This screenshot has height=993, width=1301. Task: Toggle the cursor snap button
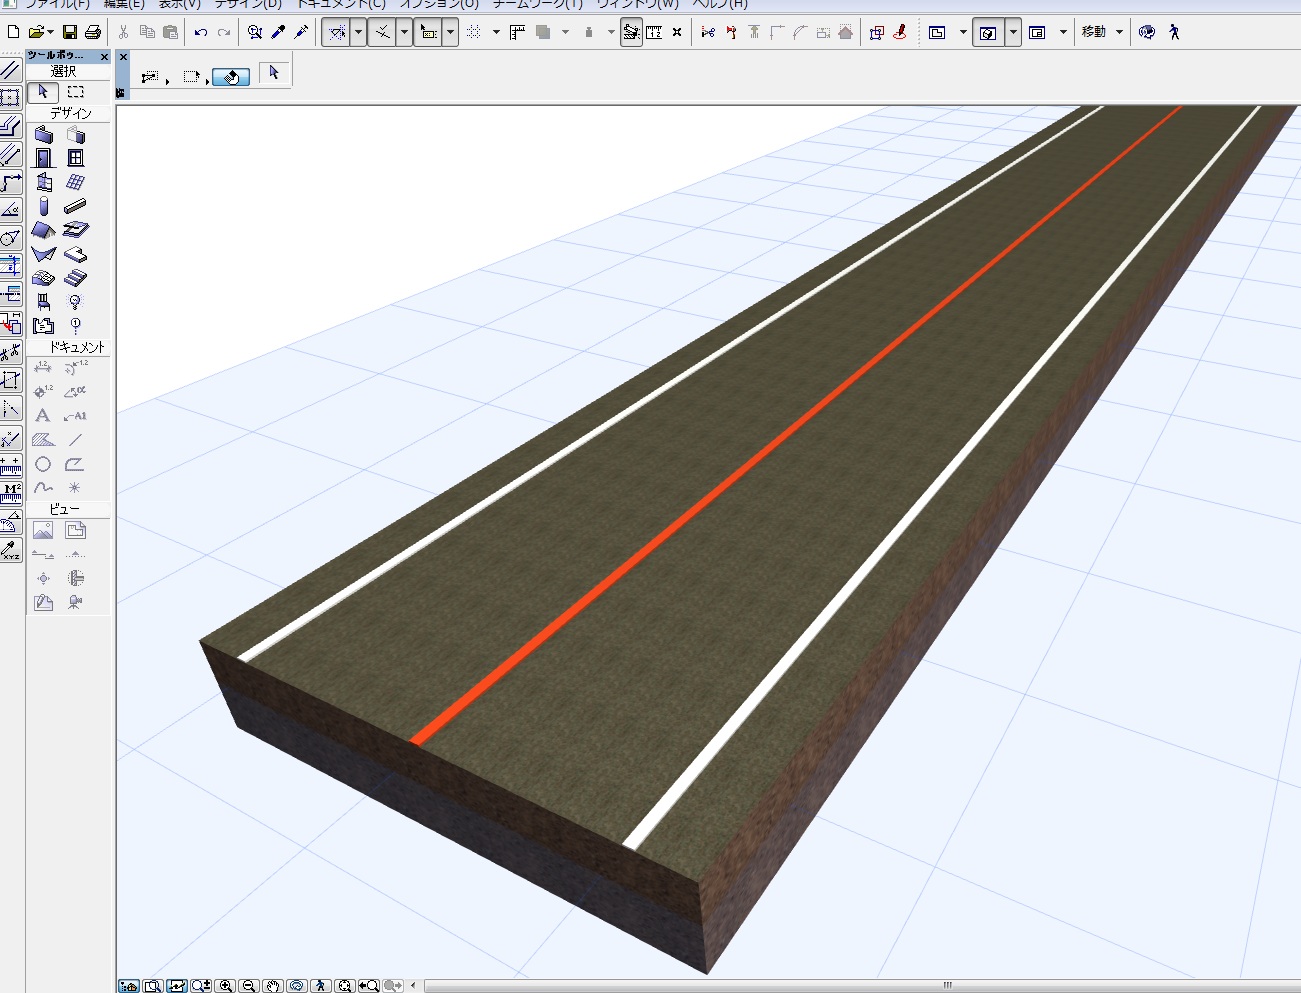pos(428,33)
